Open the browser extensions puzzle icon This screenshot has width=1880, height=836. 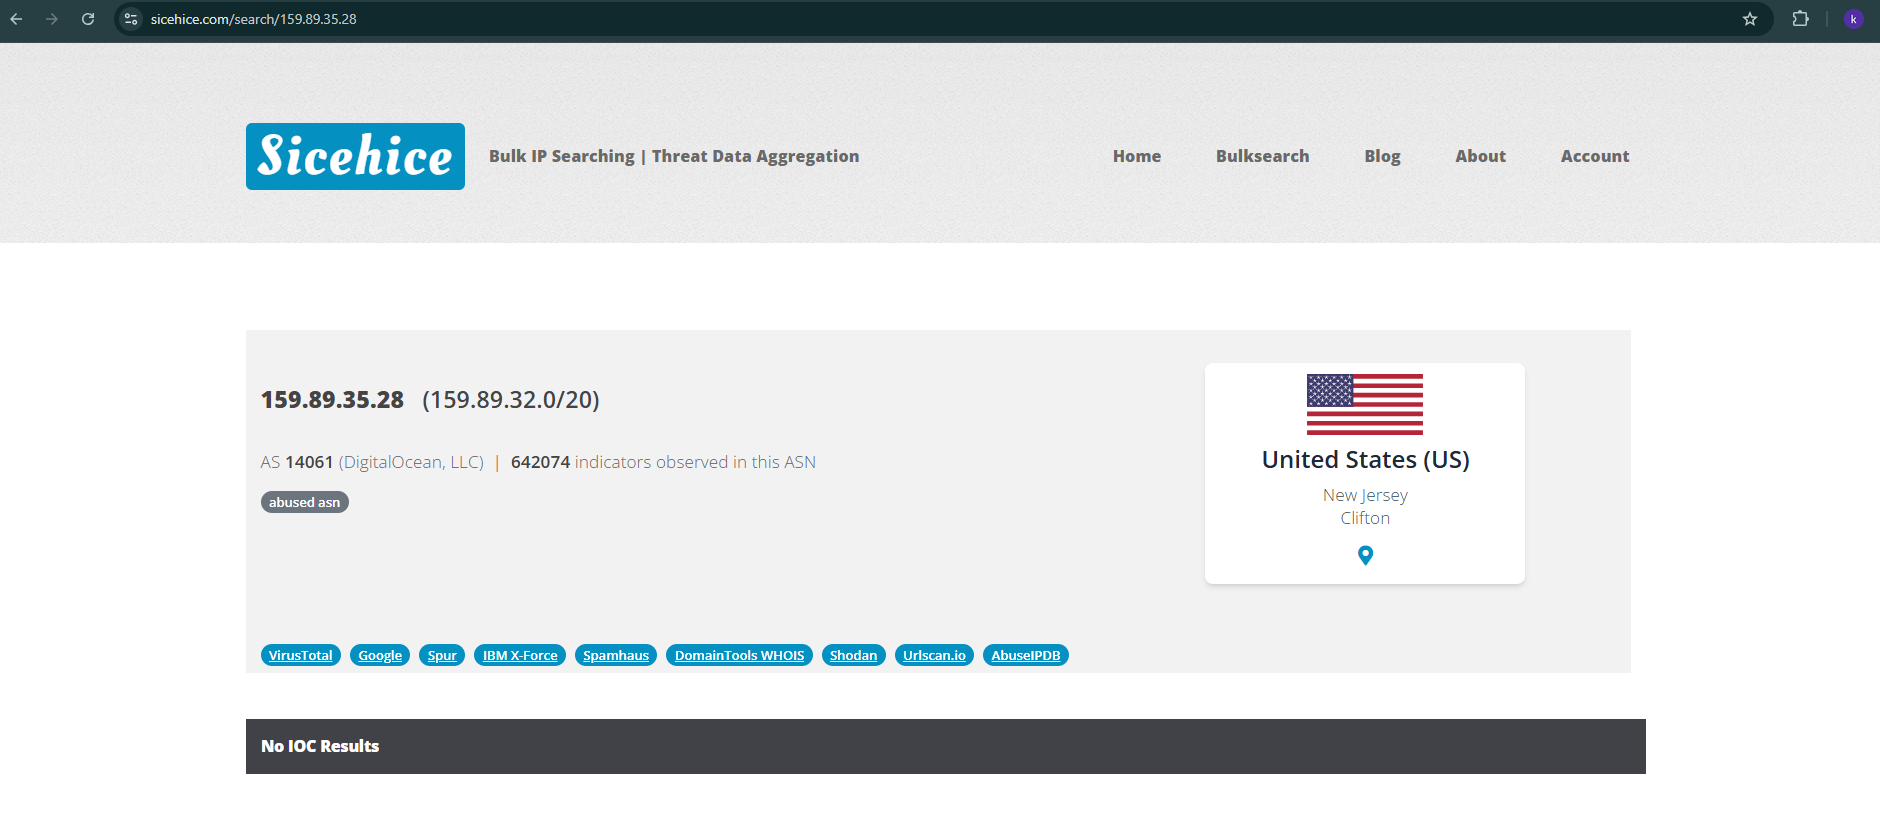[1801, 19]
